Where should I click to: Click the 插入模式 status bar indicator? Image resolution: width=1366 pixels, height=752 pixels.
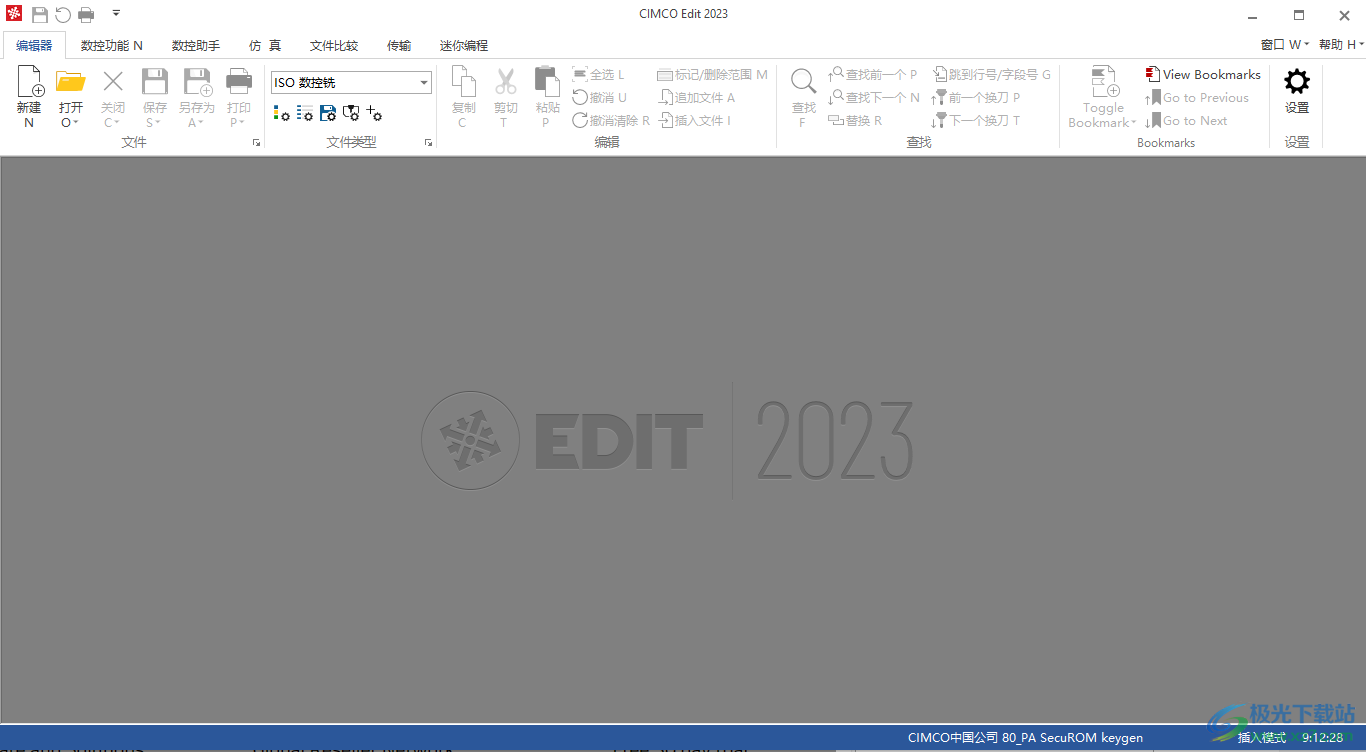point(1262,738)
